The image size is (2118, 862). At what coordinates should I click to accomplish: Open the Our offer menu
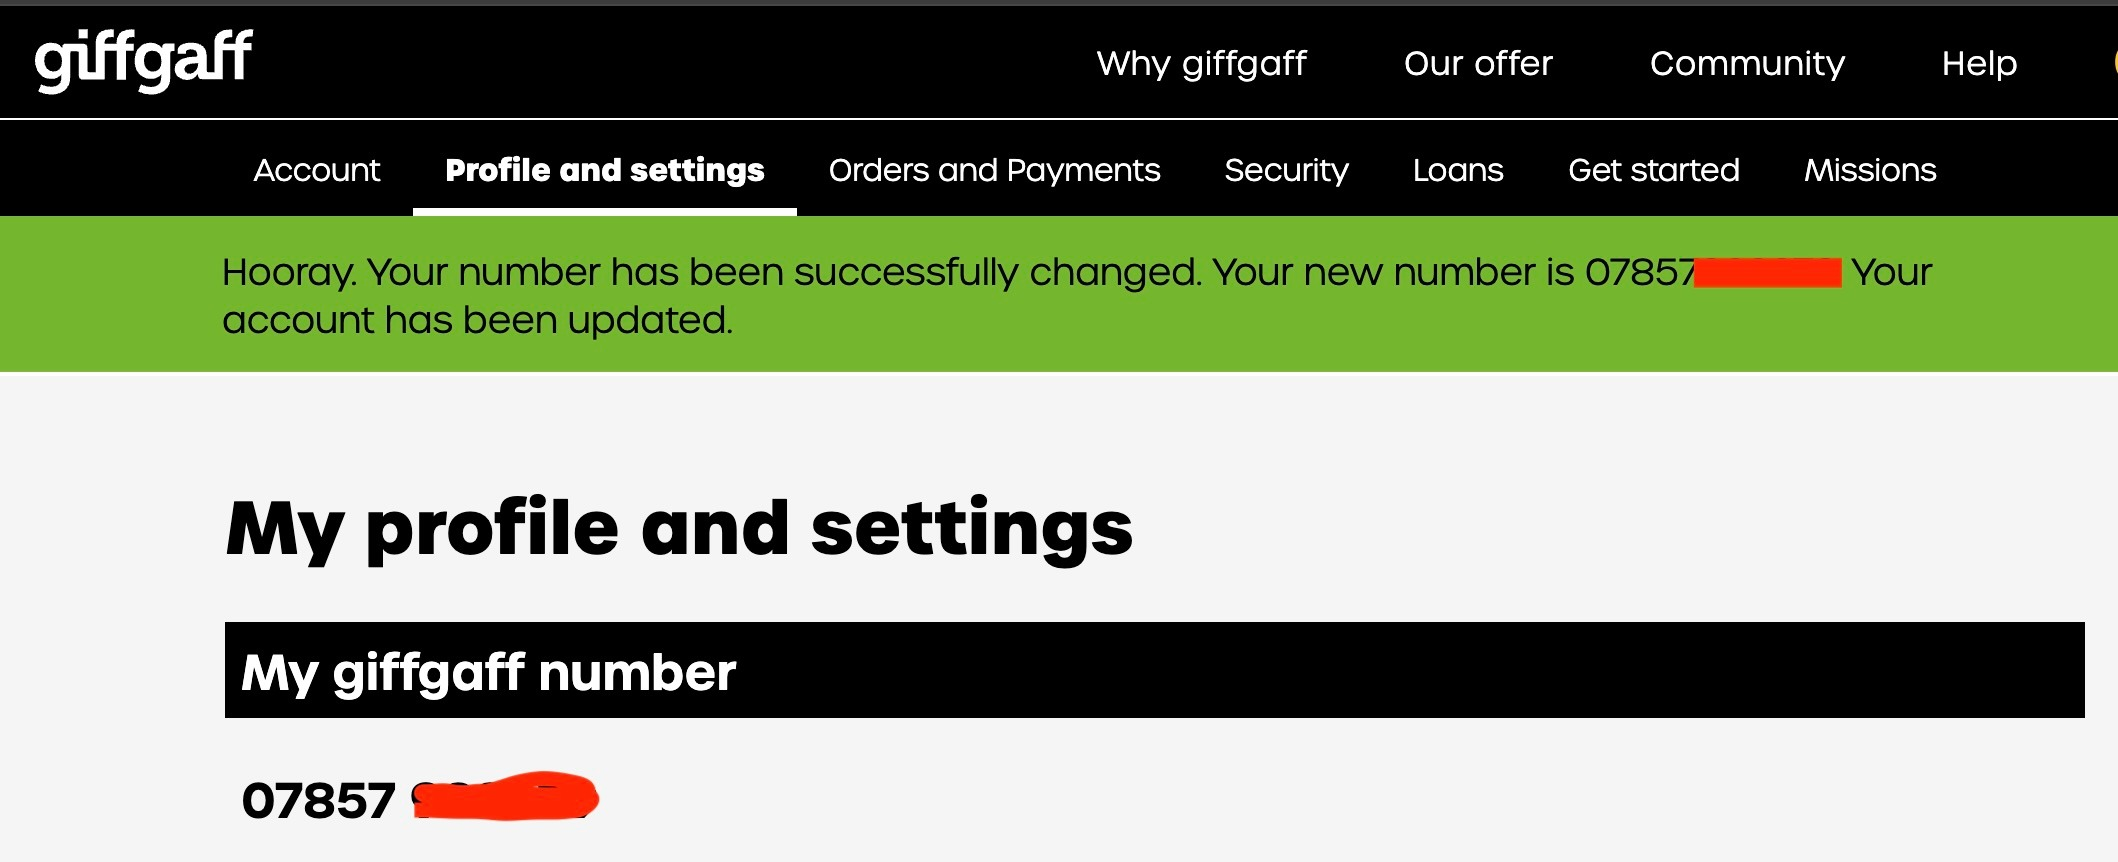click(x=1477, y=63)
